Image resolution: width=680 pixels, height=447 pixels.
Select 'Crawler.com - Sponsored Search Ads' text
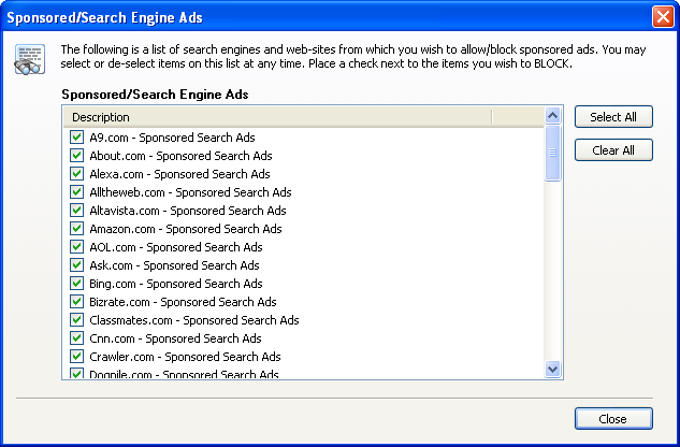tap(185, 357)
